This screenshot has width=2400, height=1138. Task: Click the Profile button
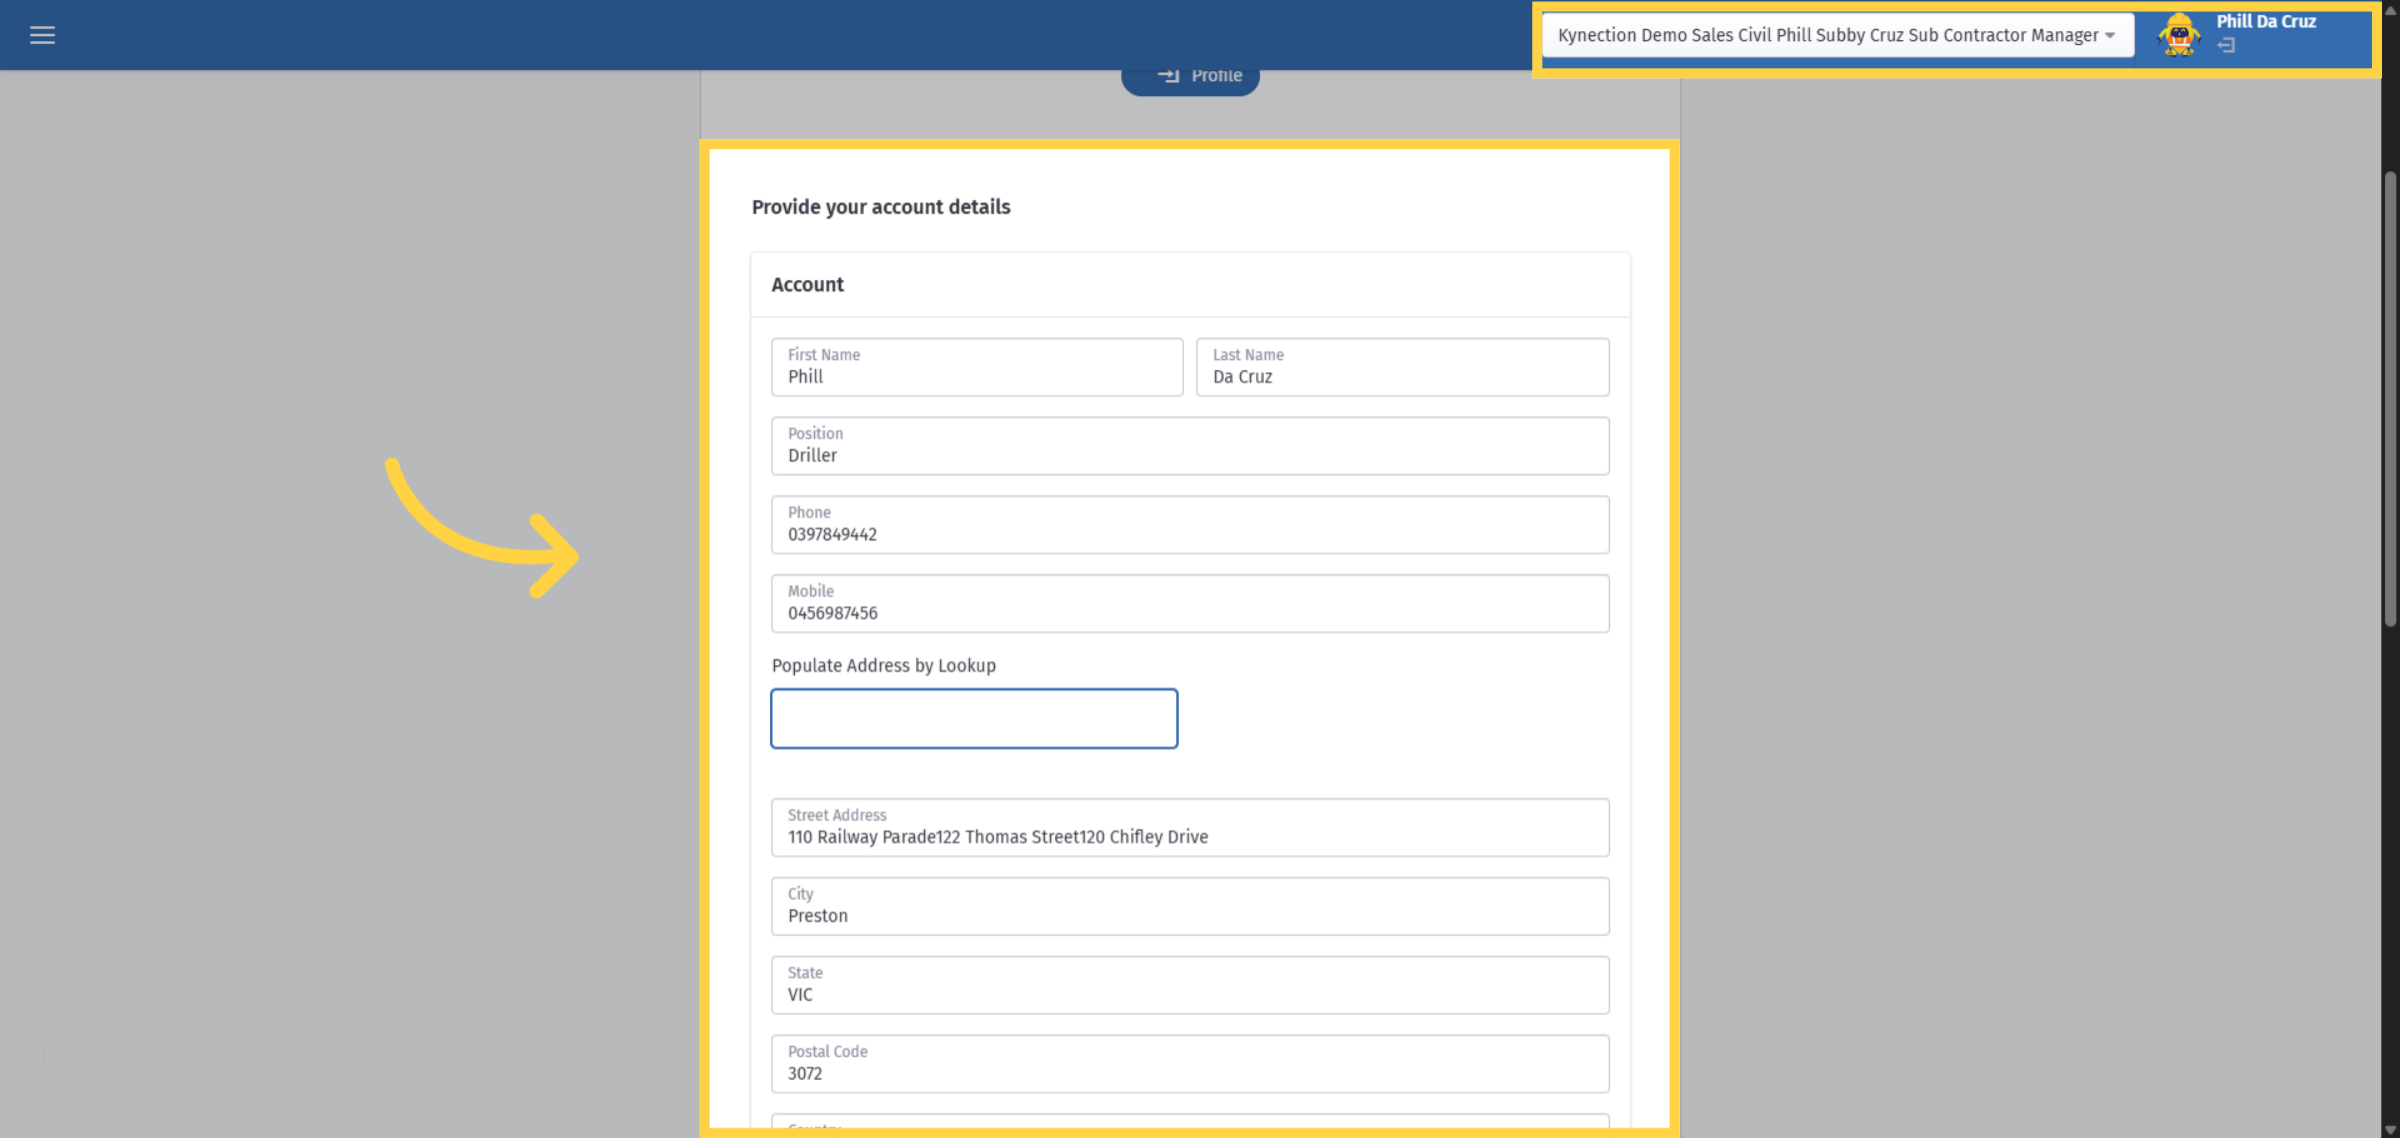pyautogui.click(x=1190, y=77)
